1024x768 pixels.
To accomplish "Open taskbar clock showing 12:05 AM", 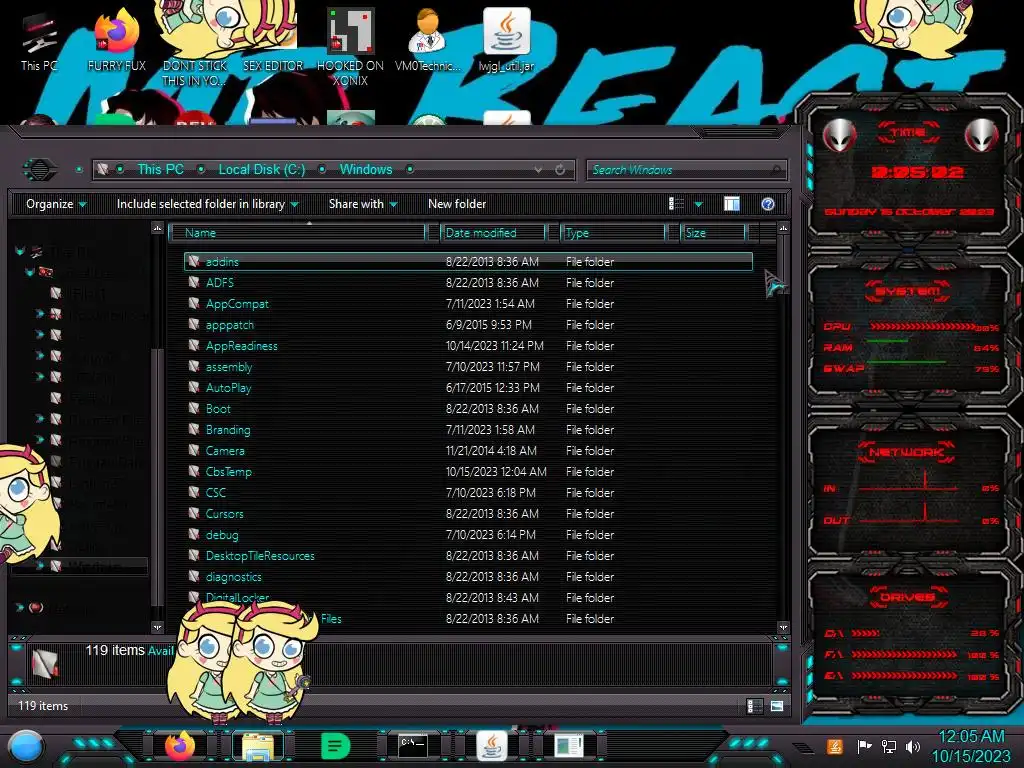I will tap(970, 746).
